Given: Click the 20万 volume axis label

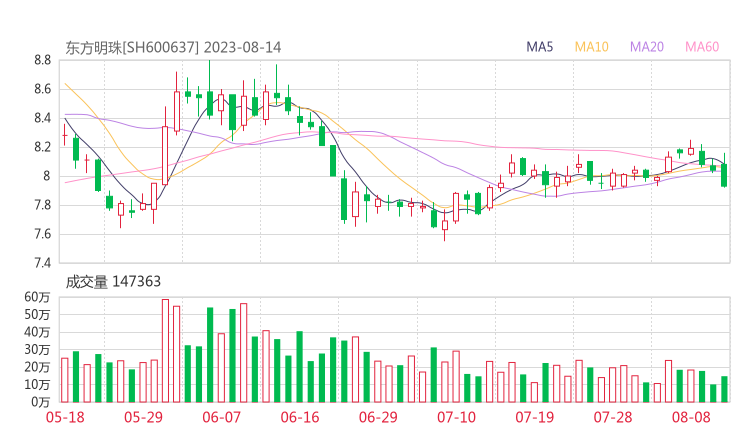Looking at the screenshot, I should (37, 367).
